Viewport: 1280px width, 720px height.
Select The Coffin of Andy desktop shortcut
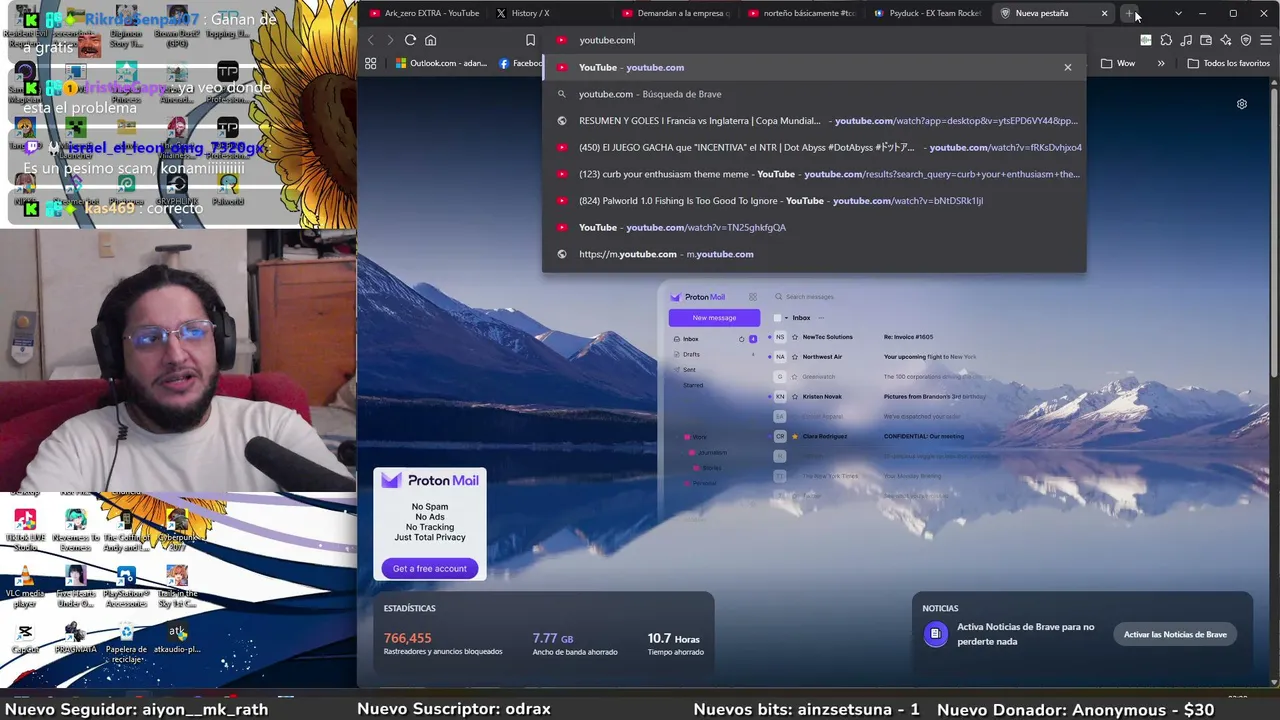click(126, 529)
